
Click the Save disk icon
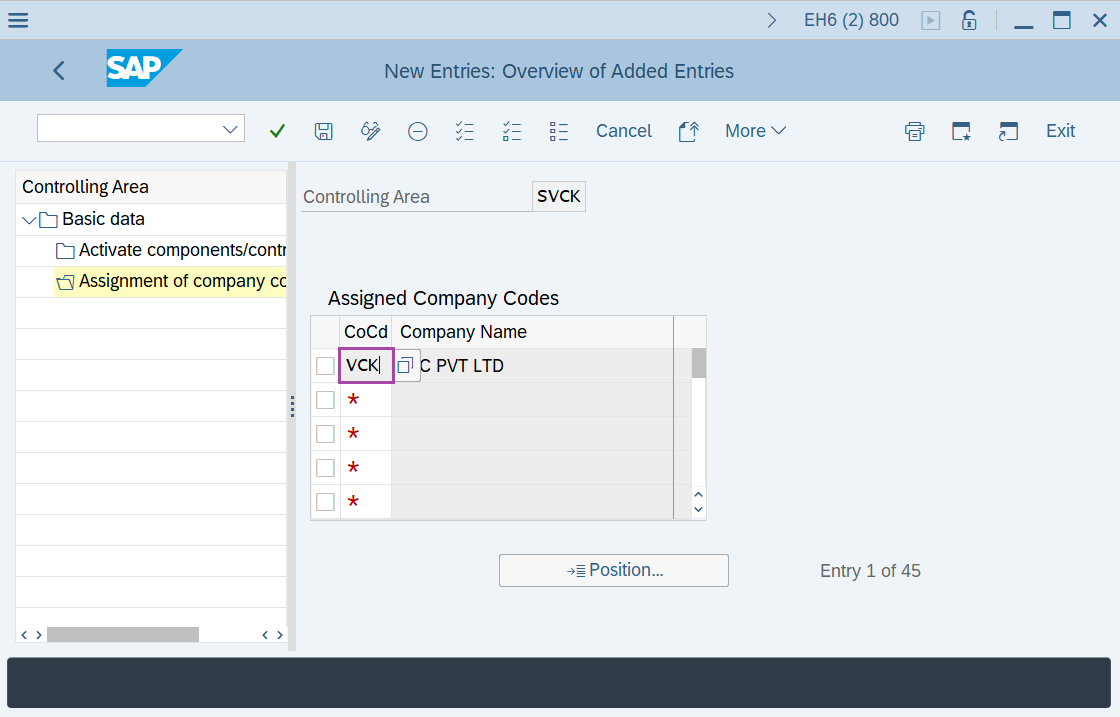pyautogui.click(x=323, y=131)
